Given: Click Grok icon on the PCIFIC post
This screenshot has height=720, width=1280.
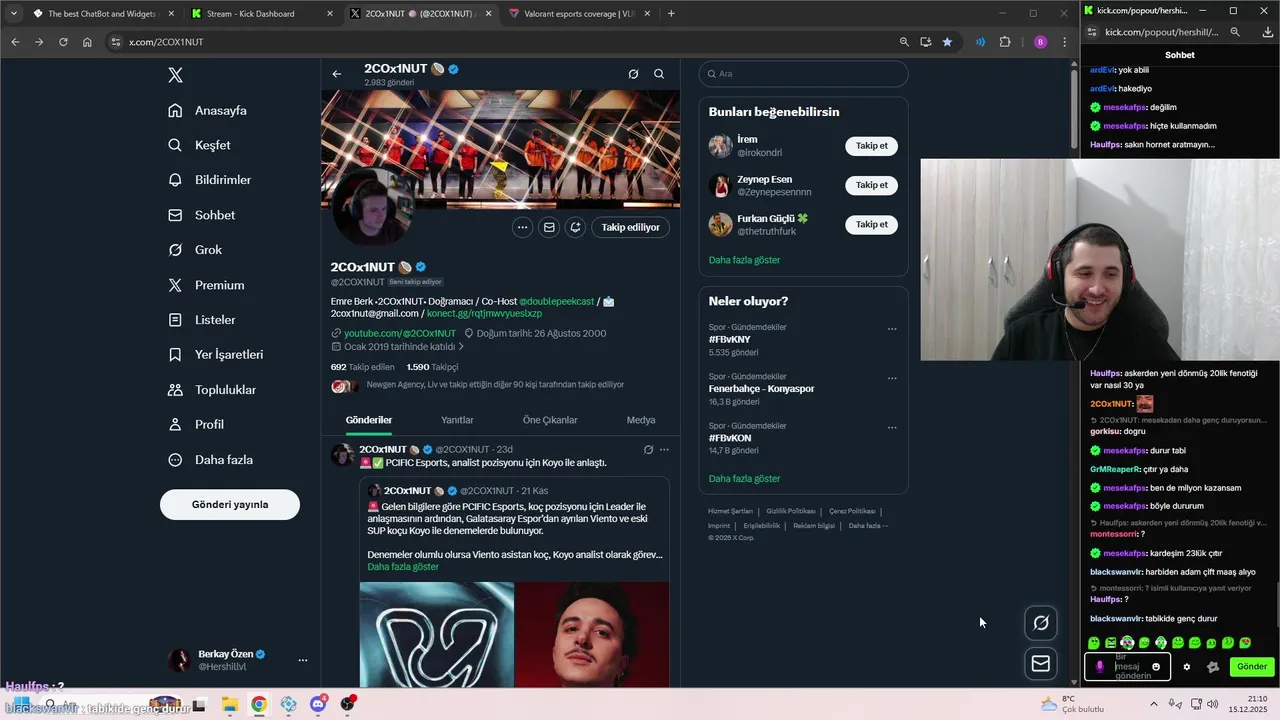Looking at the screenshot, I should point(648,450).
